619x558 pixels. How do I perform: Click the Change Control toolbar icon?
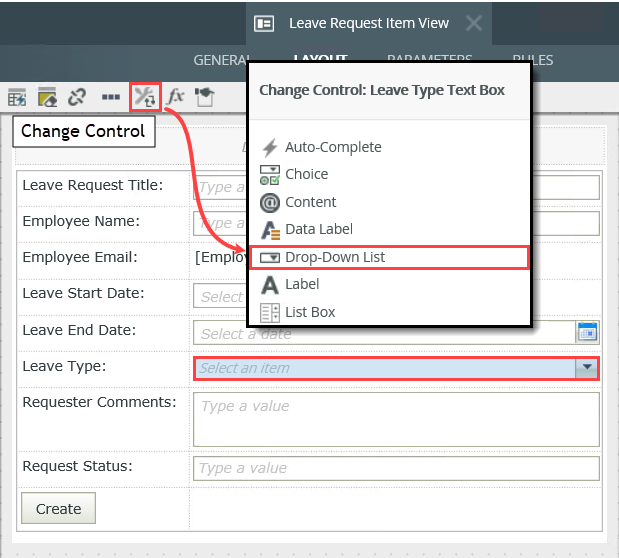tap(145, 97)
